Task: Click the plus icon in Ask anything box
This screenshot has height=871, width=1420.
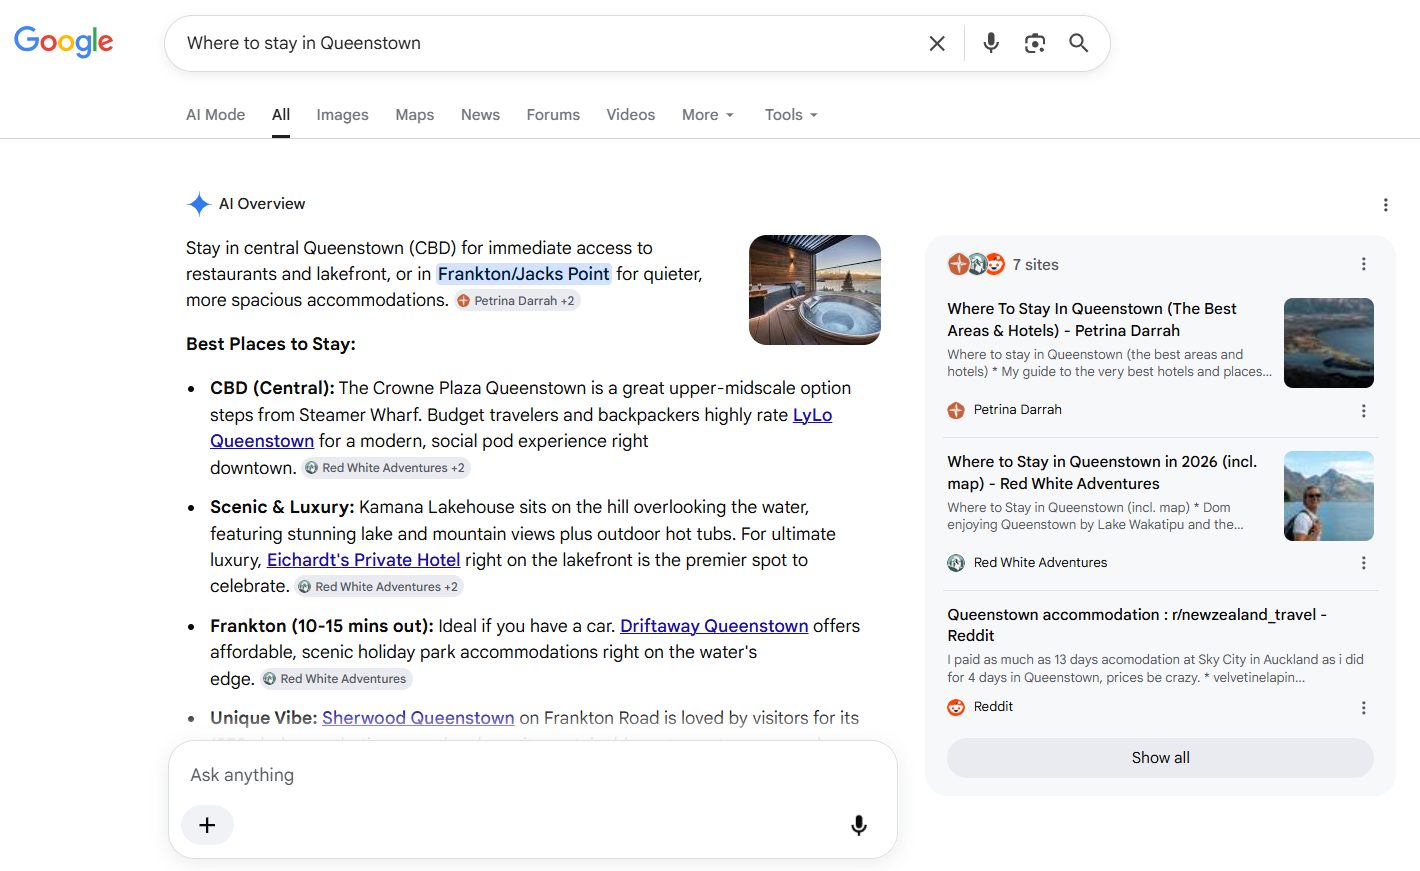Action: [x=207, y=825]
